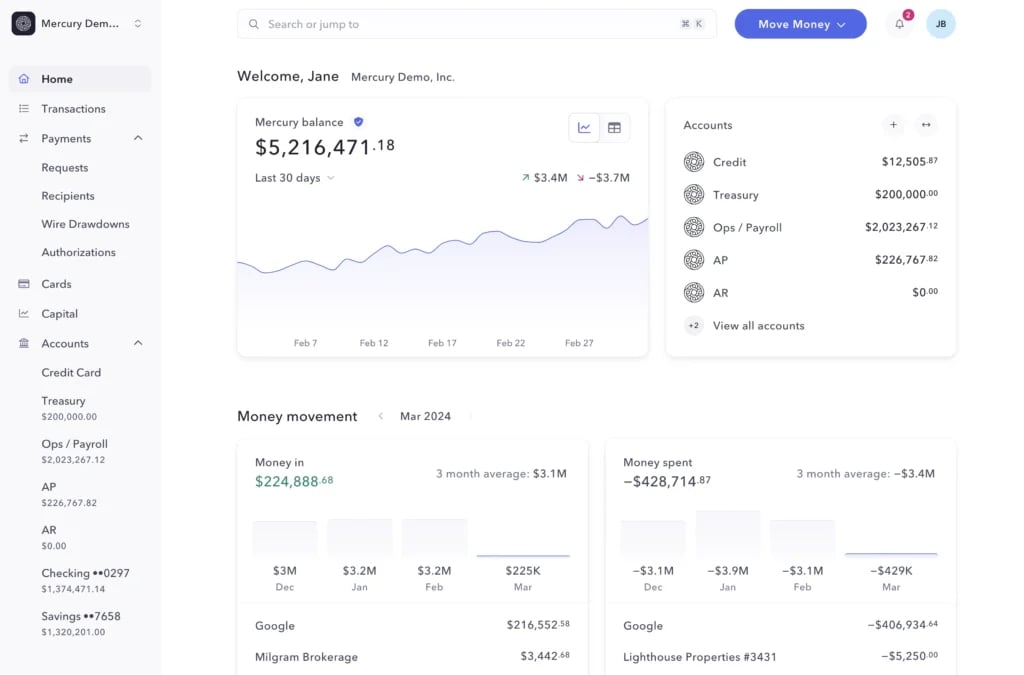
Task: Click View all accounts link
Action: click(x=758, y=326)
